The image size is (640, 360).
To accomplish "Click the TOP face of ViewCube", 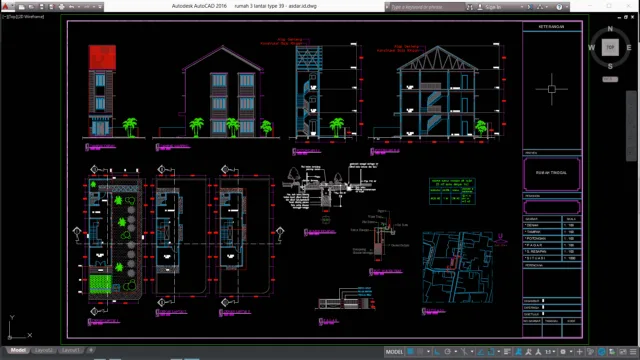I will click(x=610, y=47).
